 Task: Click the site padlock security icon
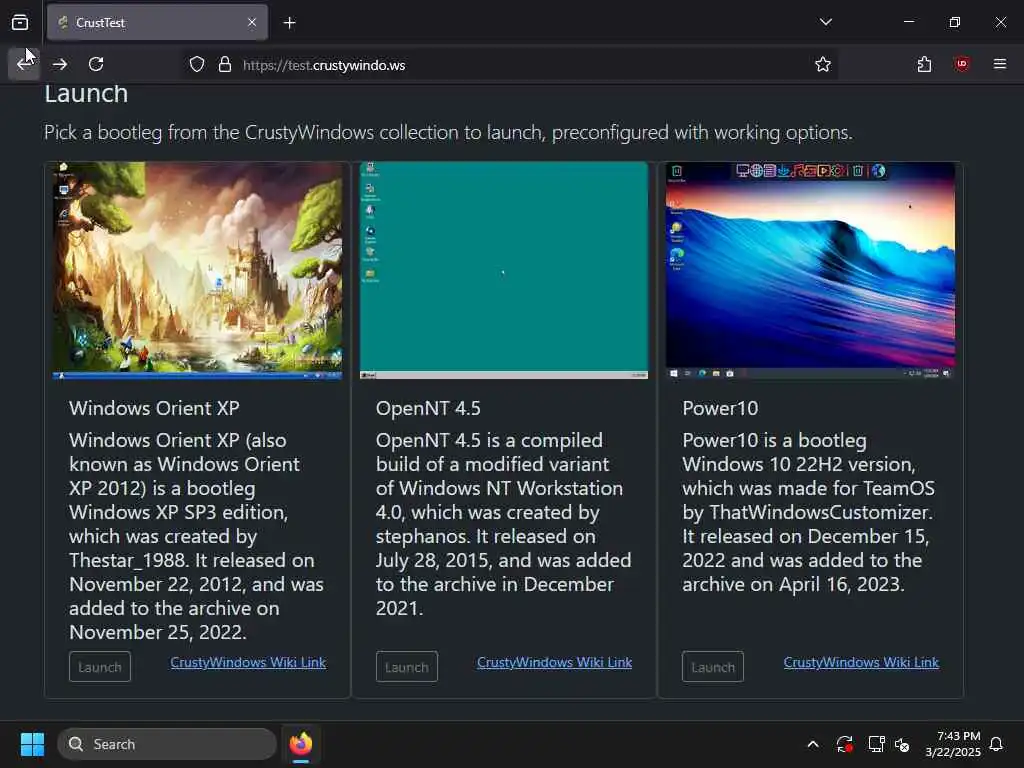click(x=225, y=65)
